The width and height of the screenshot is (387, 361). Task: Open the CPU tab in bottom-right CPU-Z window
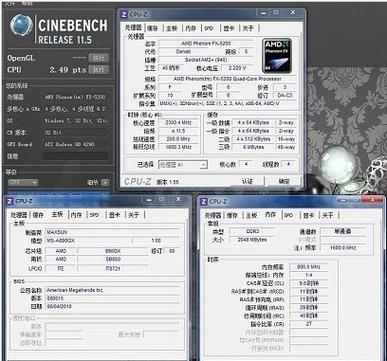(213, 215)
